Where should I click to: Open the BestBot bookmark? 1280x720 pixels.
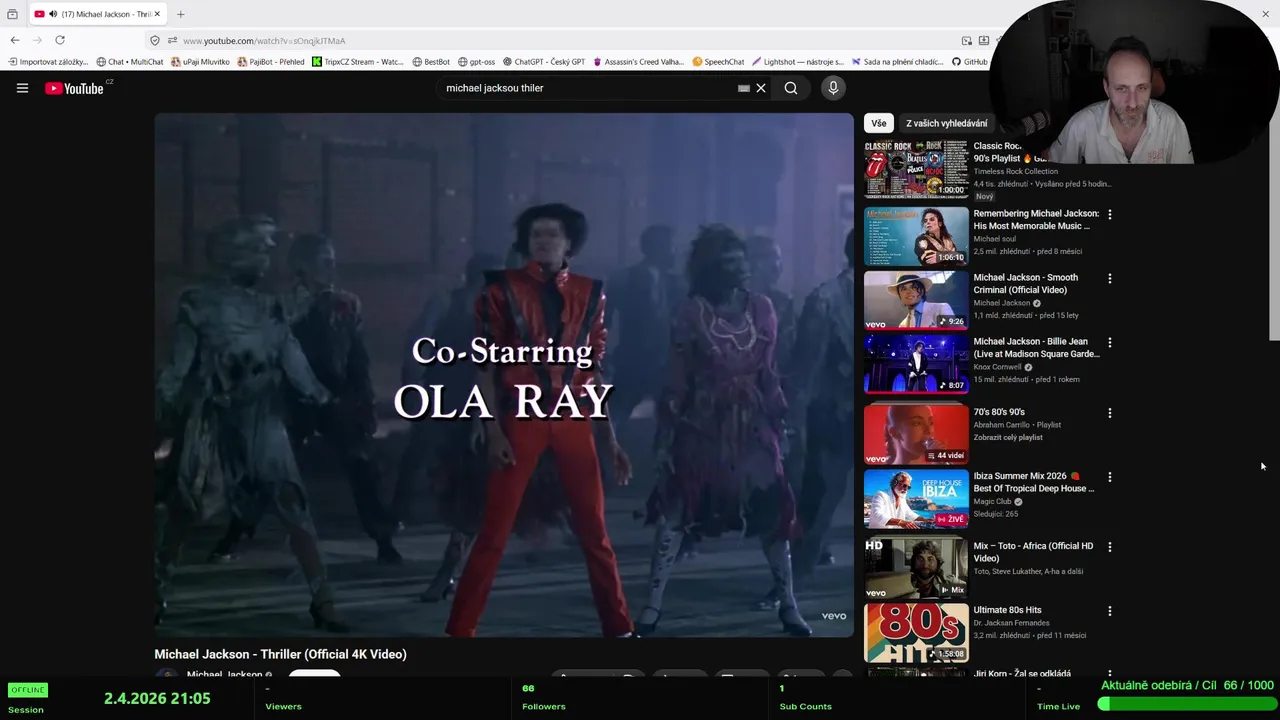pyautogui.click(x=431, y=62)
